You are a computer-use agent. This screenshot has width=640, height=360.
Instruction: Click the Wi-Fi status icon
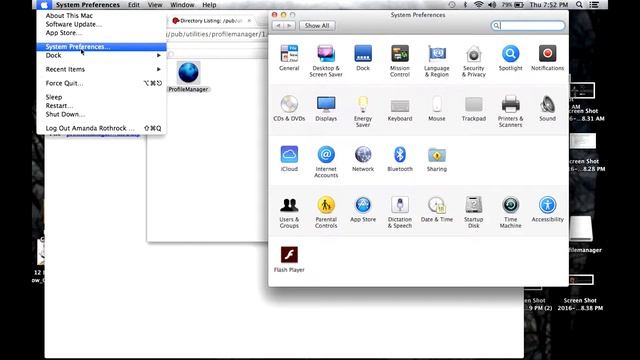click(x=478, y=5)
